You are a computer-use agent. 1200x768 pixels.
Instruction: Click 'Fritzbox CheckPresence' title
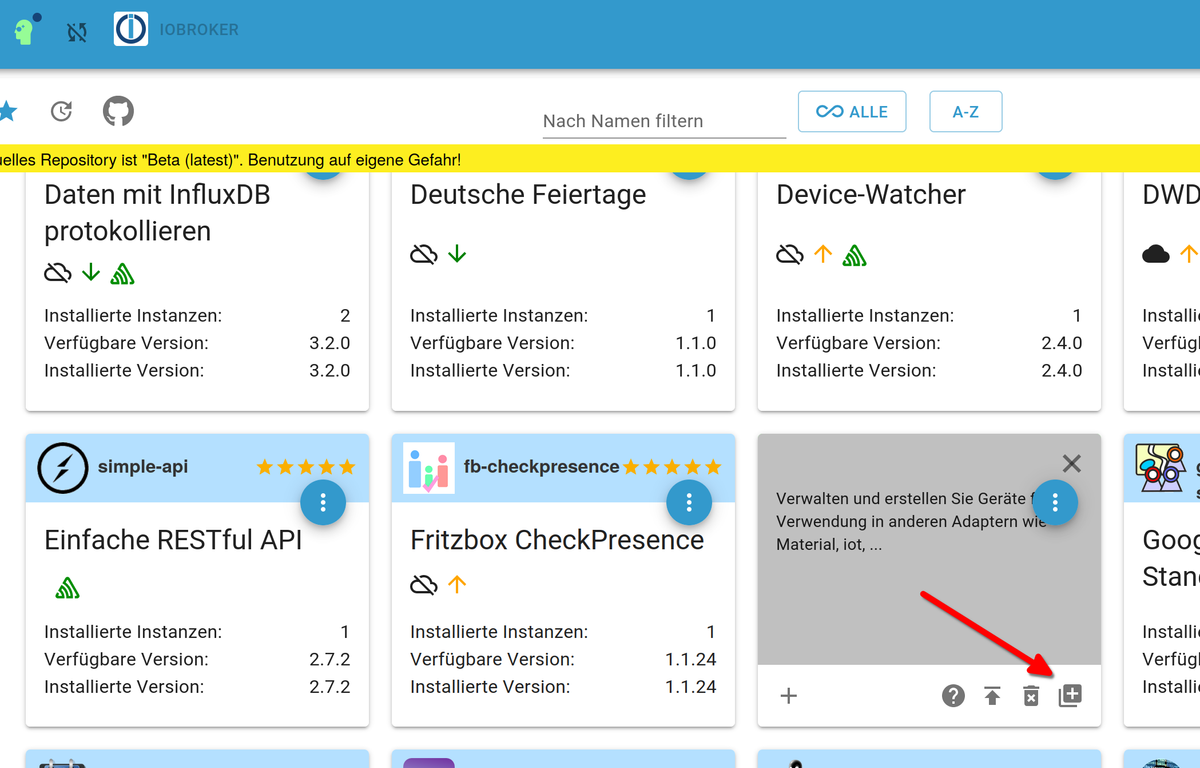pyautogui.click(x=557, y=541)
